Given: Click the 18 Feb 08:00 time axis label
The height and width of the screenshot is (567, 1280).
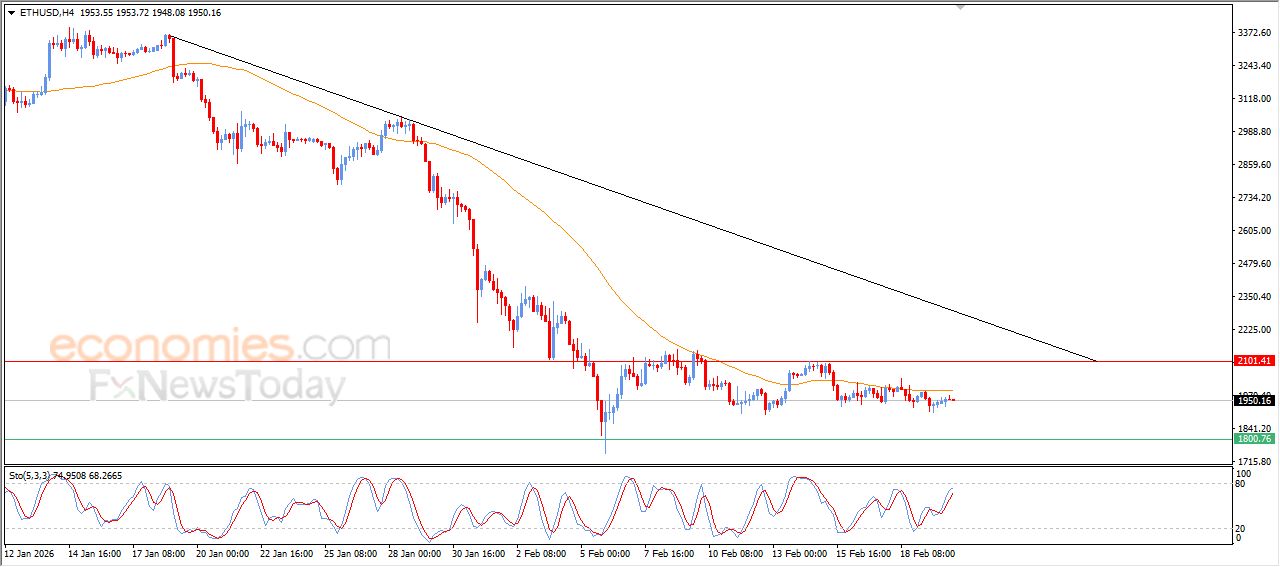Looking at the screenshot, I should (929, 552).
